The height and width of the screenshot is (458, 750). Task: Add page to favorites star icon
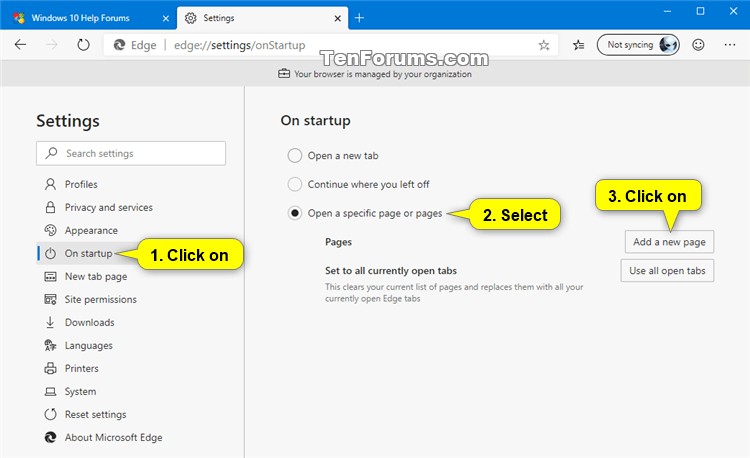pyautogui.click(x=544, y=45)
